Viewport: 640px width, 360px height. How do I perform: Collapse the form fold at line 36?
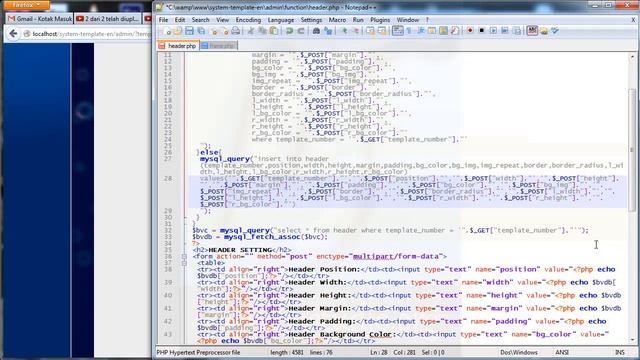tap(184, 257)
